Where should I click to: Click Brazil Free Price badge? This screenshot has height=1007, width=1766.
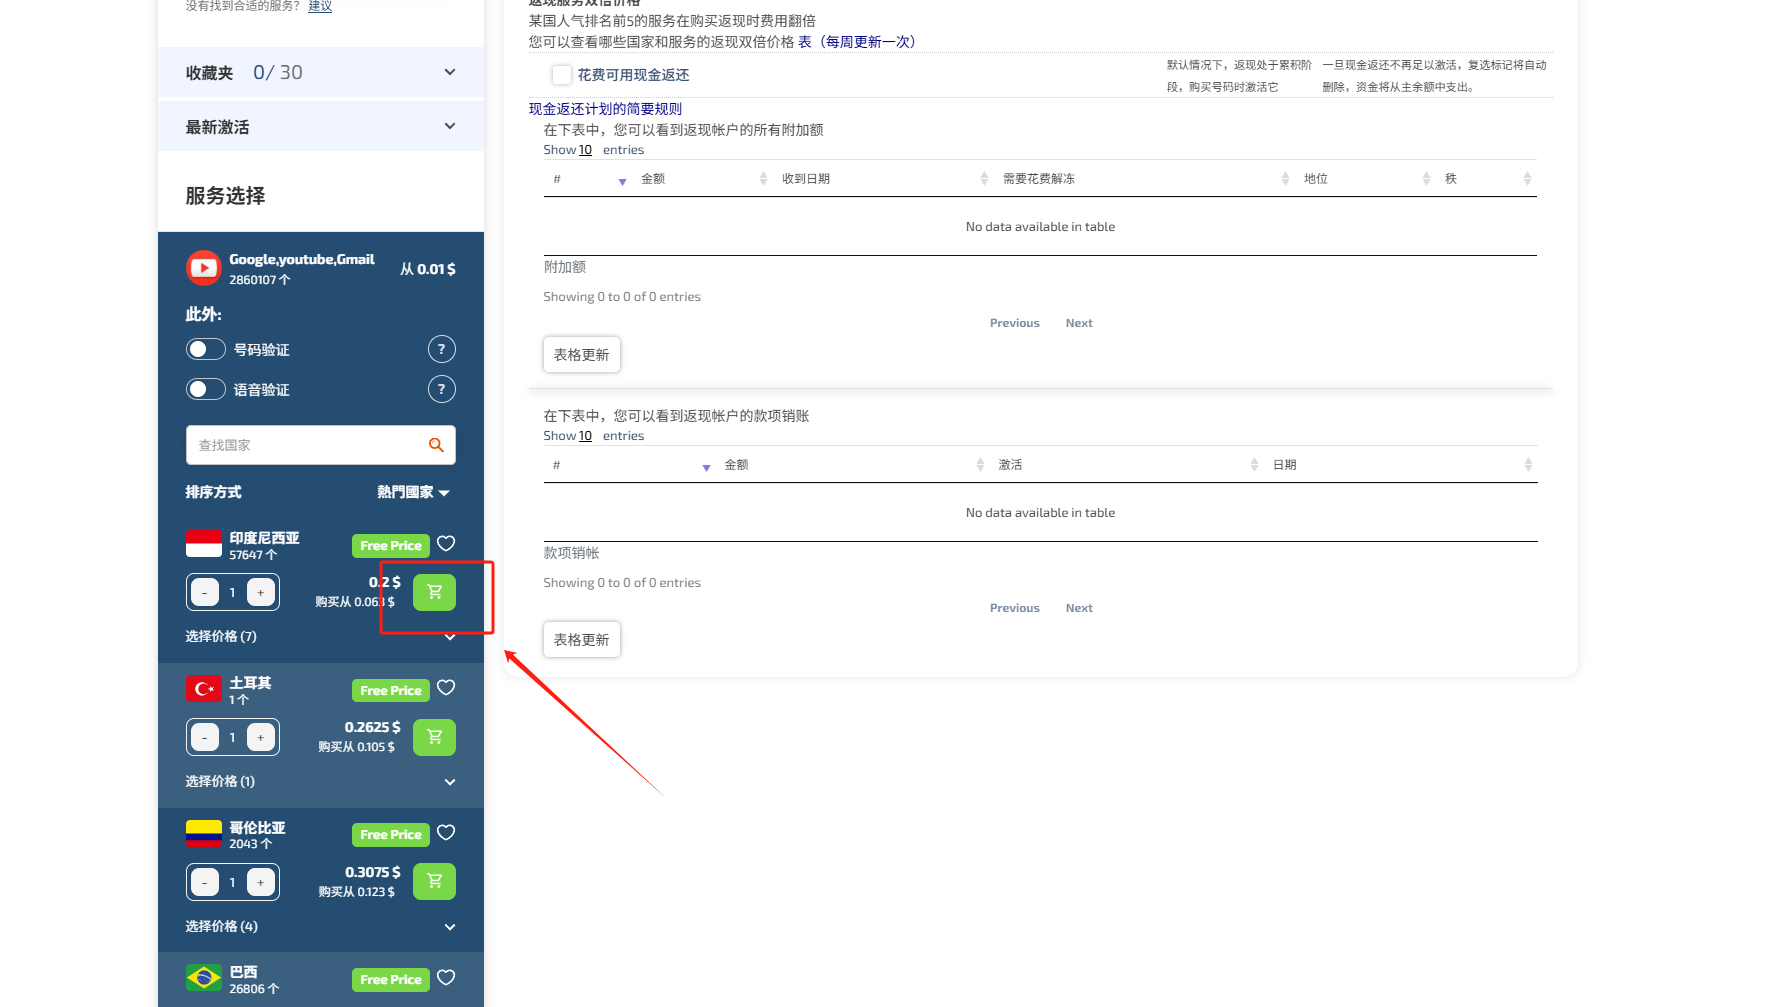pyautogui.click(x=391, y=980)
